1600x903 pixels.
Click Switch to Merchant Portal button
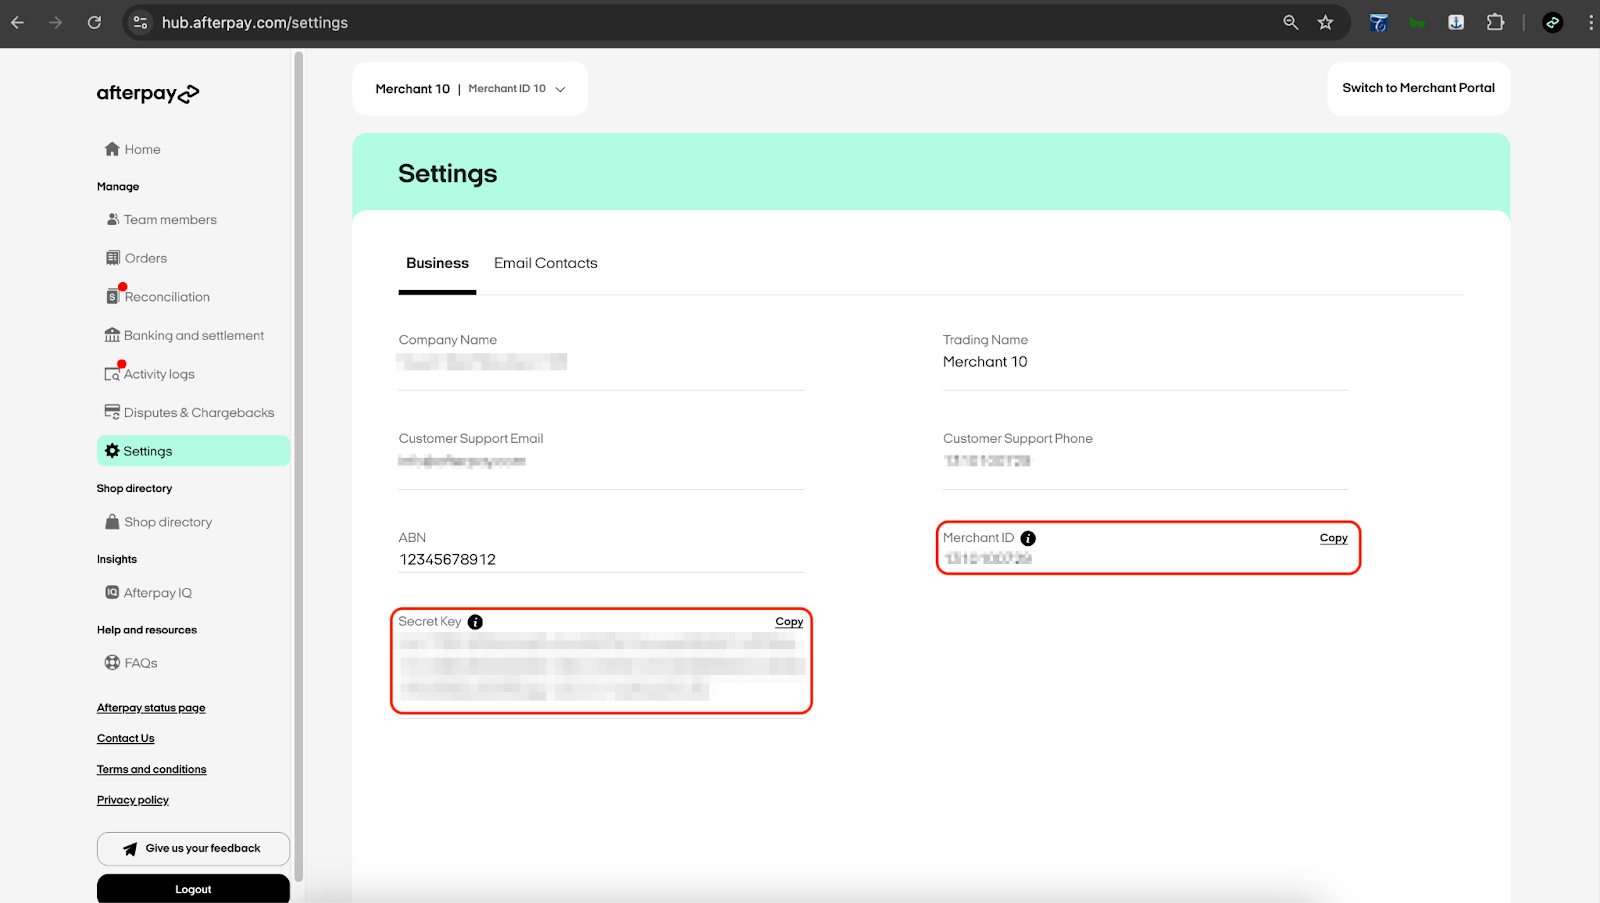(x=1418, y=88)
